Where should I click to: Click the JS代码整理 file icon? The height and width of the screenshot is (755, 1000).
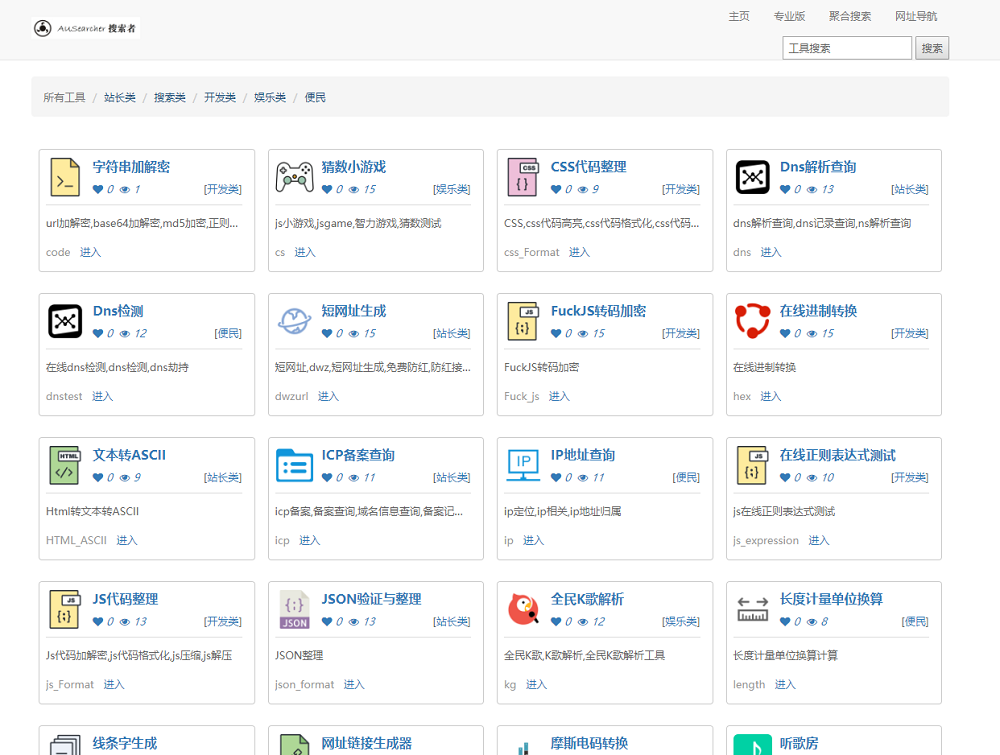(65, 609)
